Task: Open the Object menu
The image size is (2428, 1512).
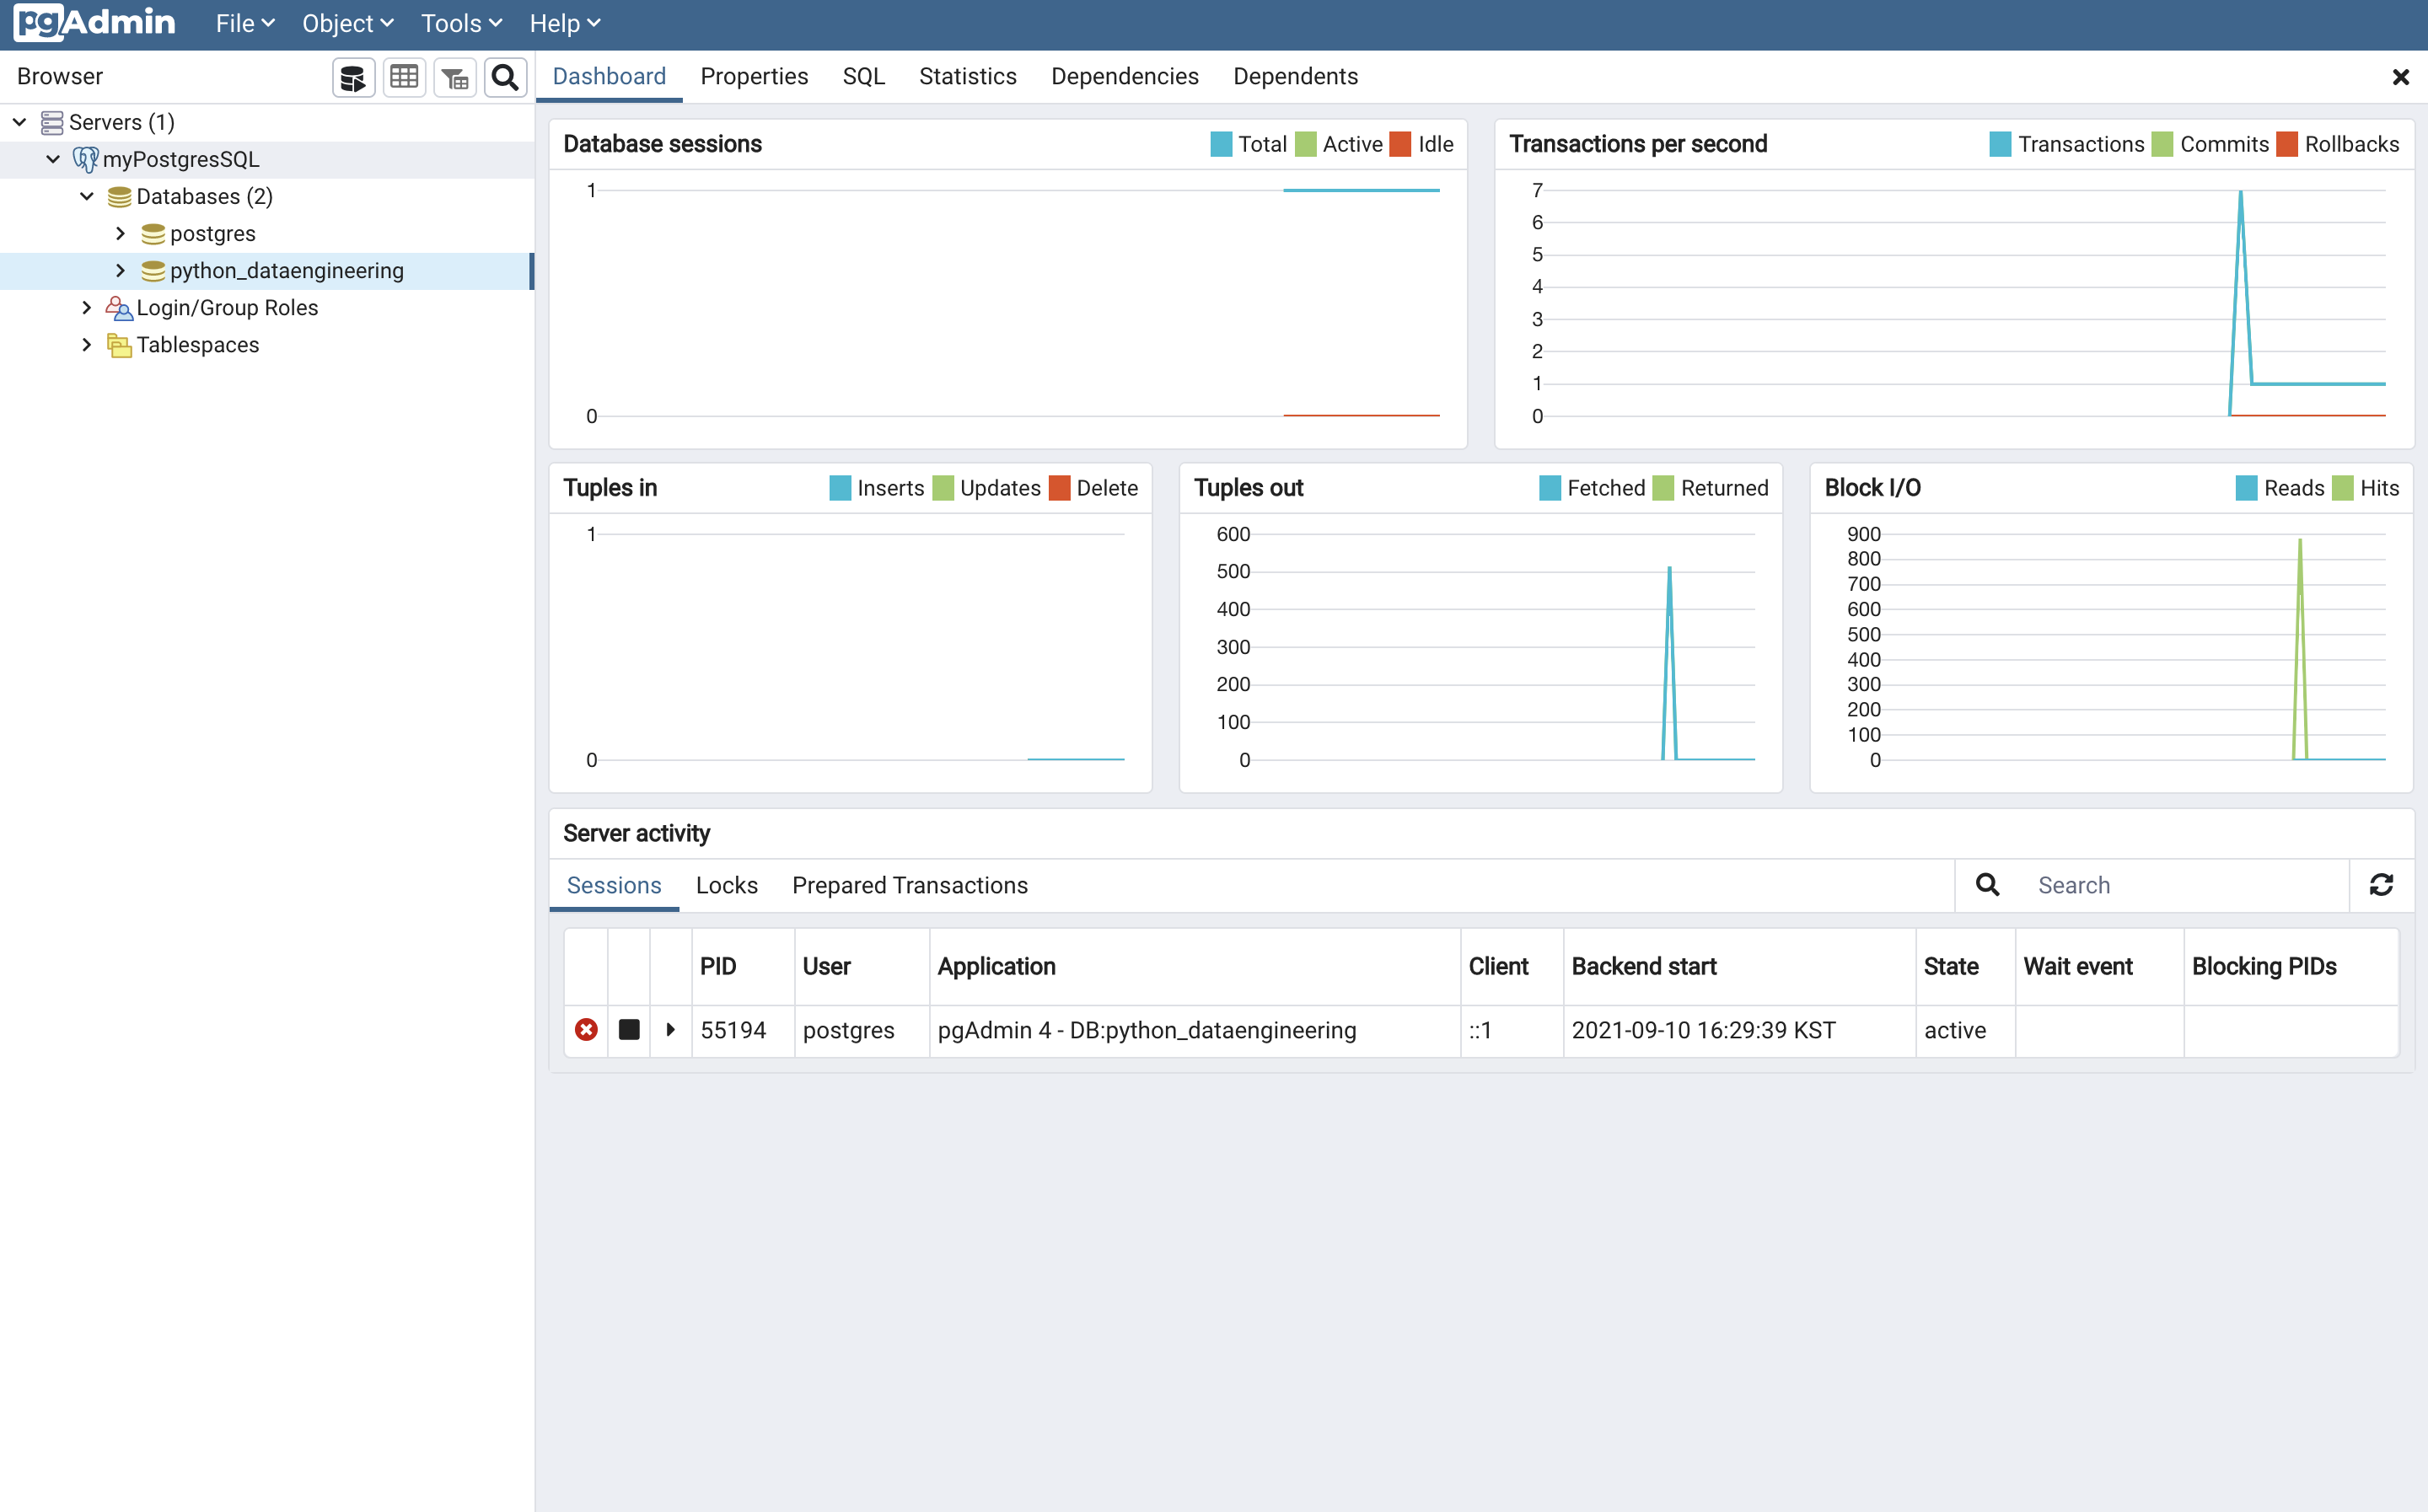Action: tap(348, 23)
